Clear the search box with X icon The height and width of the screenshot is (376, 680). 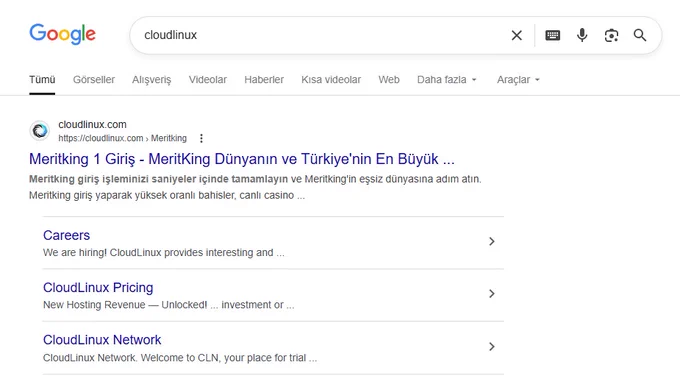click(x=517, y=35)
